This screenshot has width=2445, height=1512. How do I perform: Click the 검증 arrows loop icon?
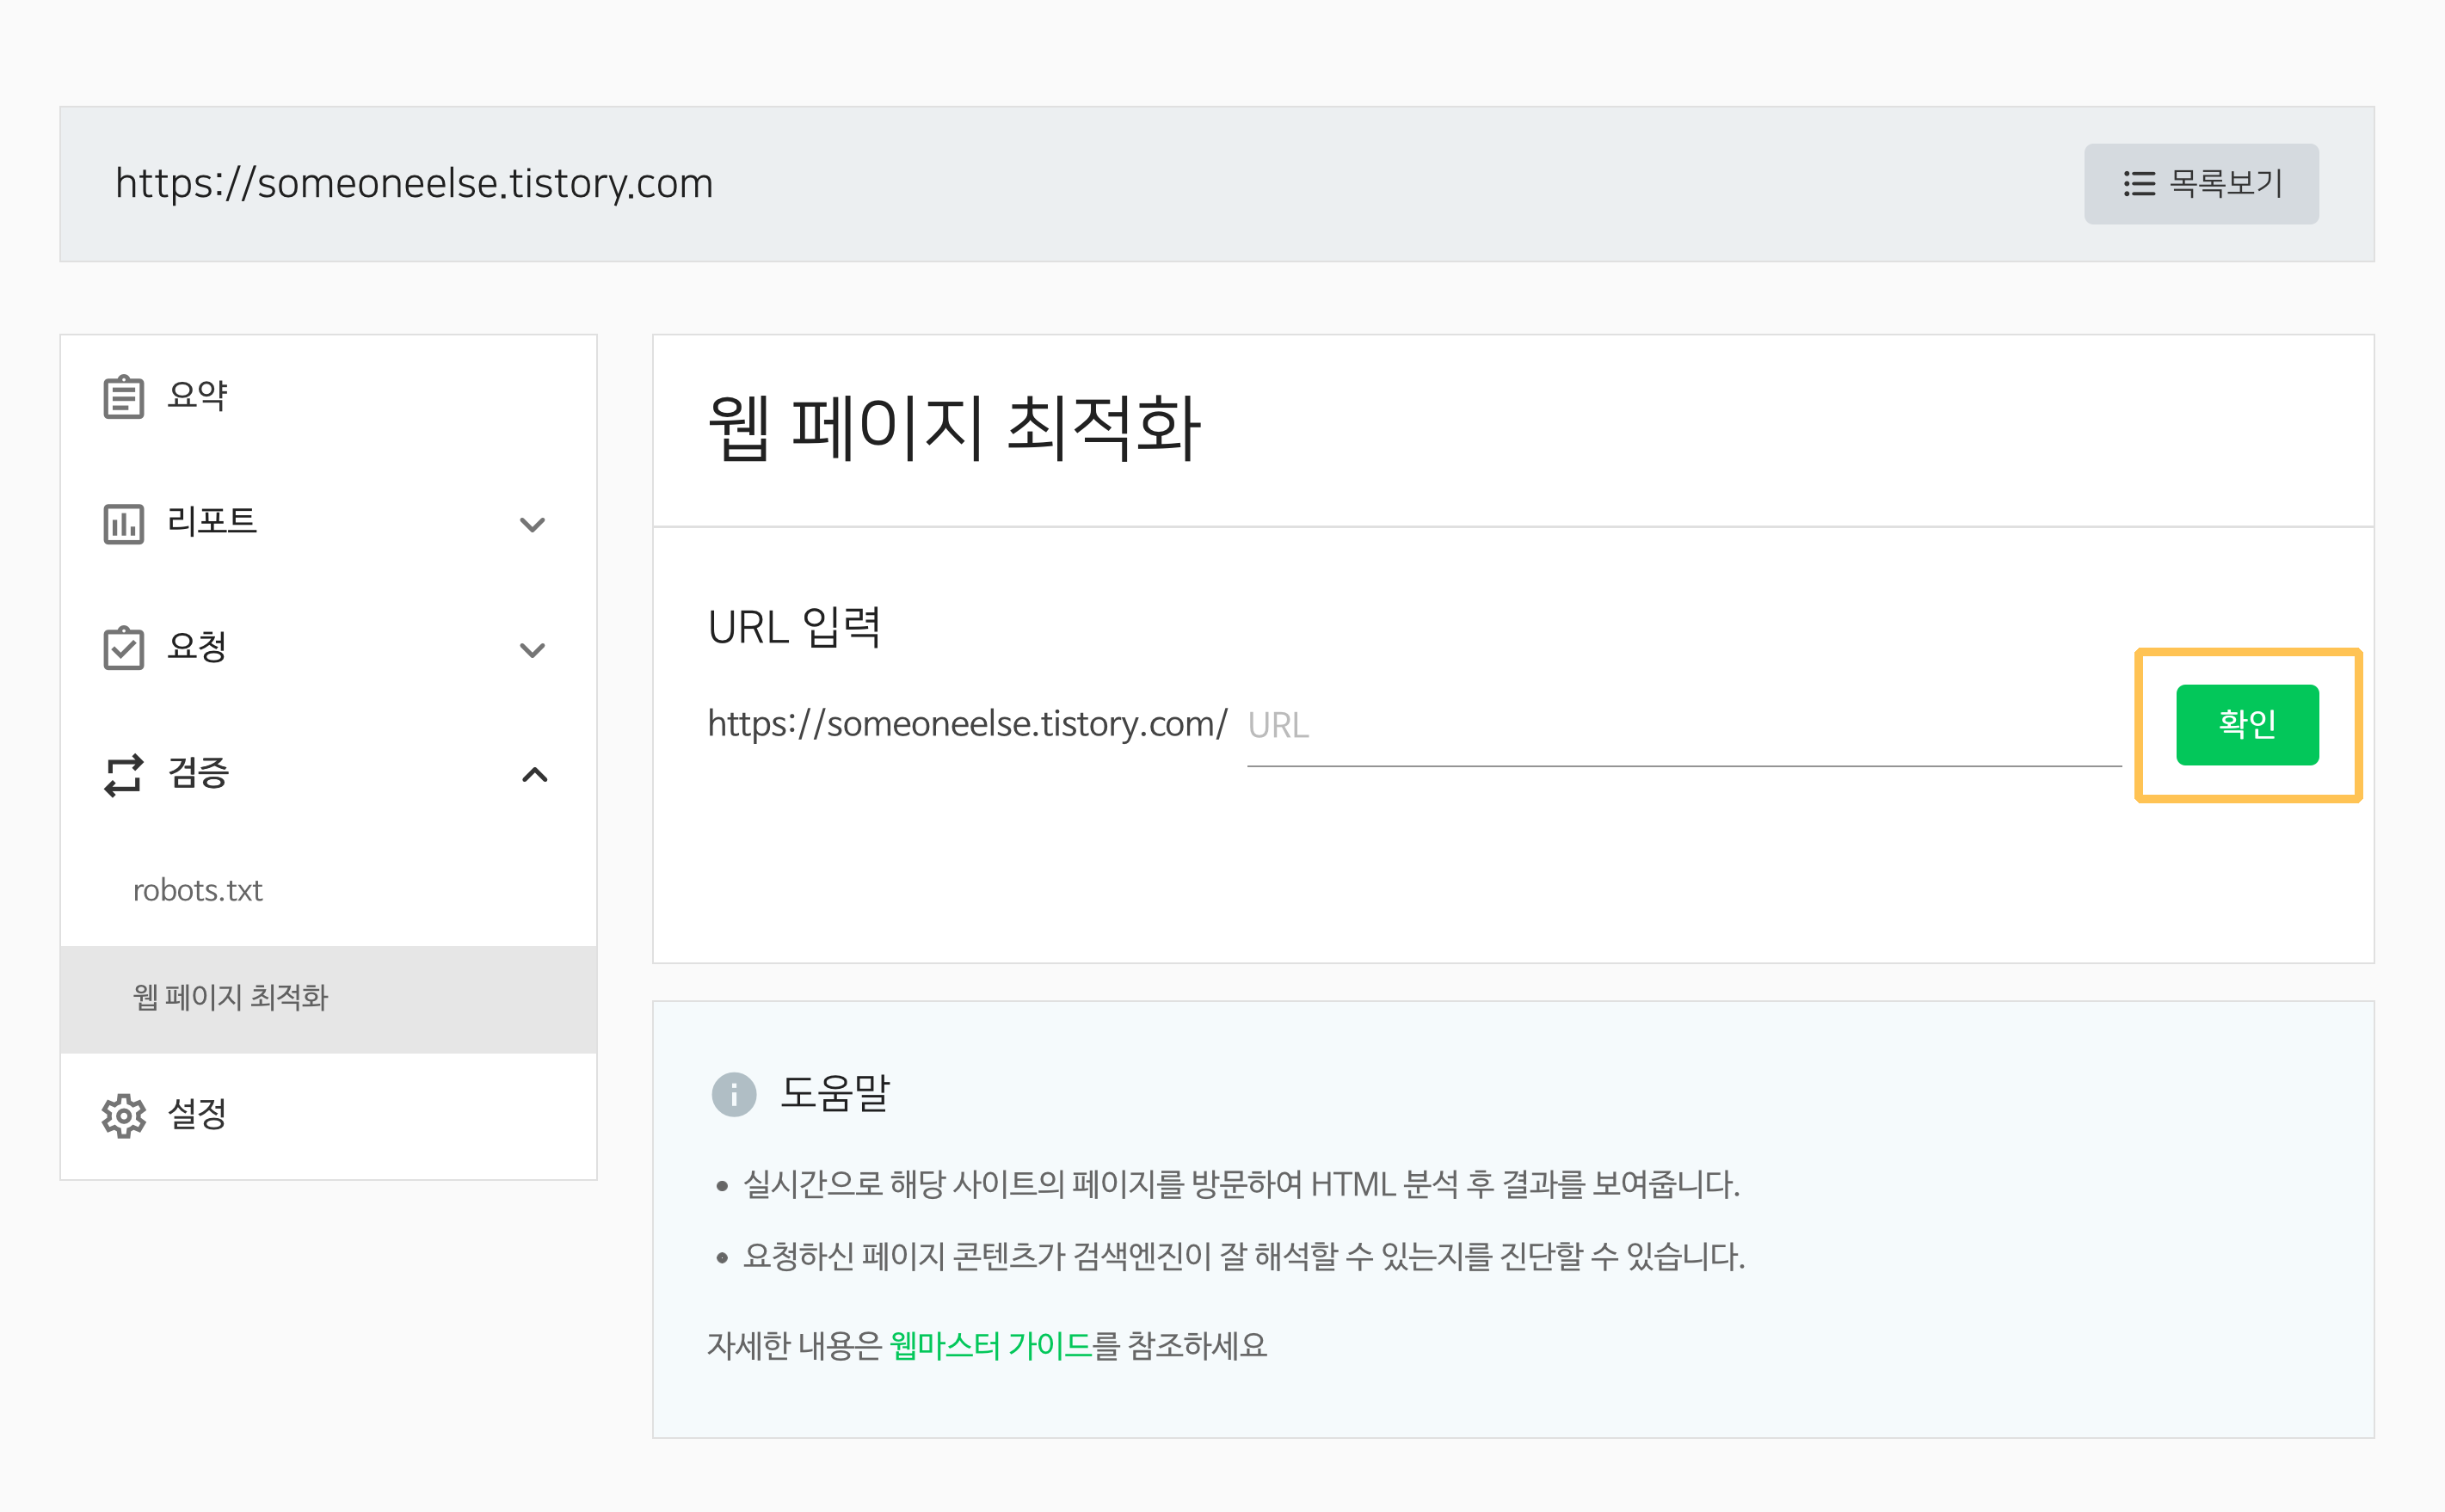click(123, 775)
